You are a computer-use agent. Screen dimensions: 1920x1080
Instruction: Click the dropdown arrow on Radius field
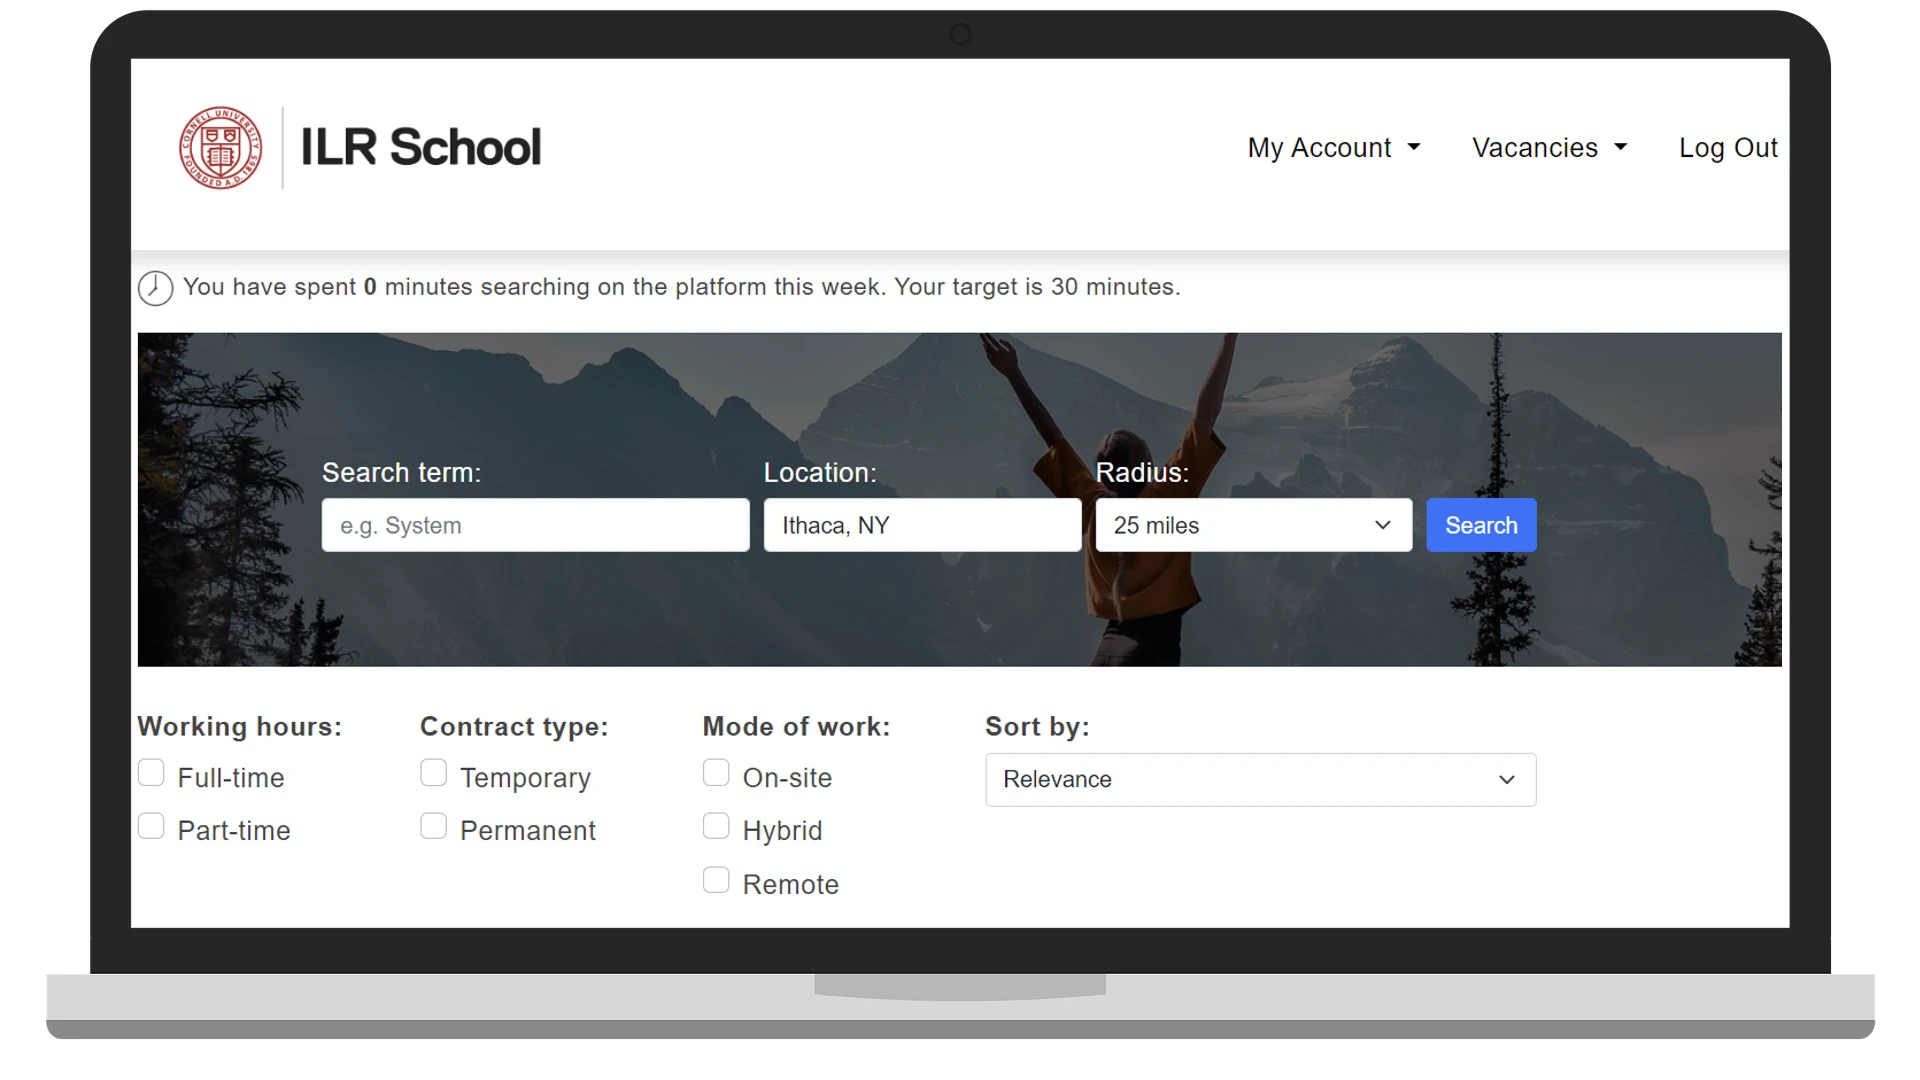pos(1382,525)
